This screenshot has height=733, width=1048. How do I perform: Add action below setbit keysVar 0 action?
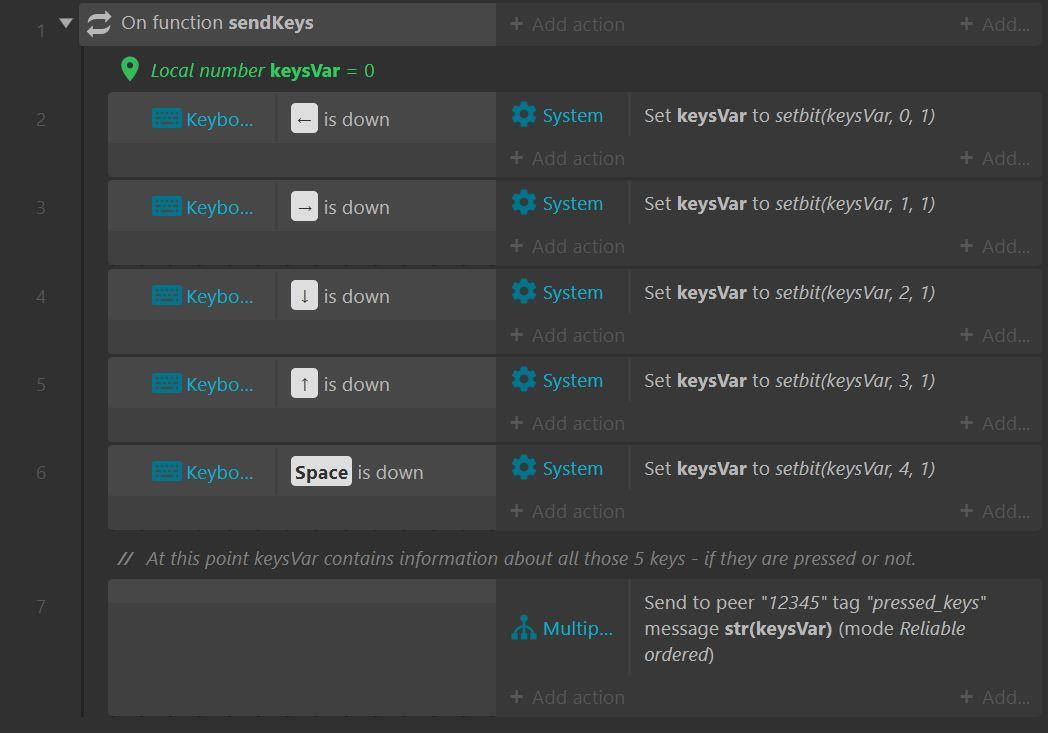click(567, 158)
